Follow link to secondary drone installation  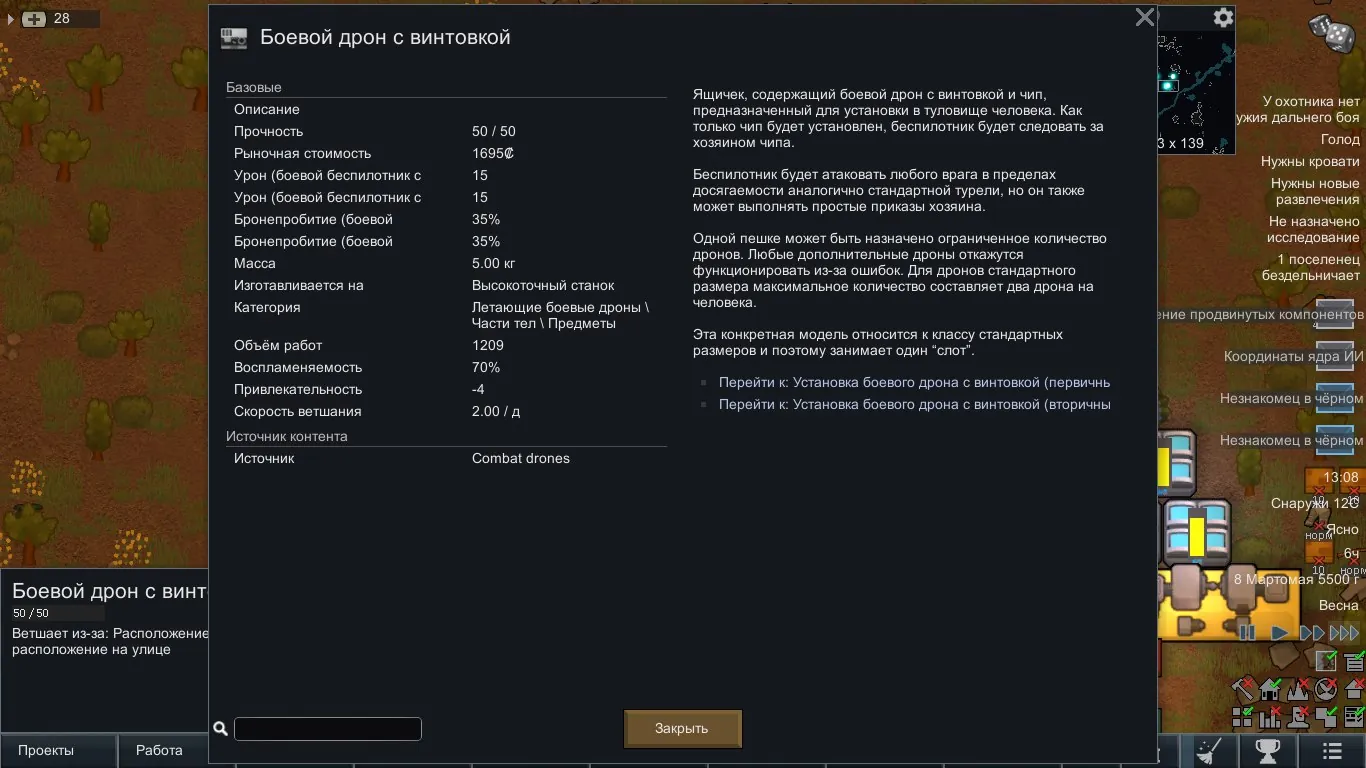point(914,404)
